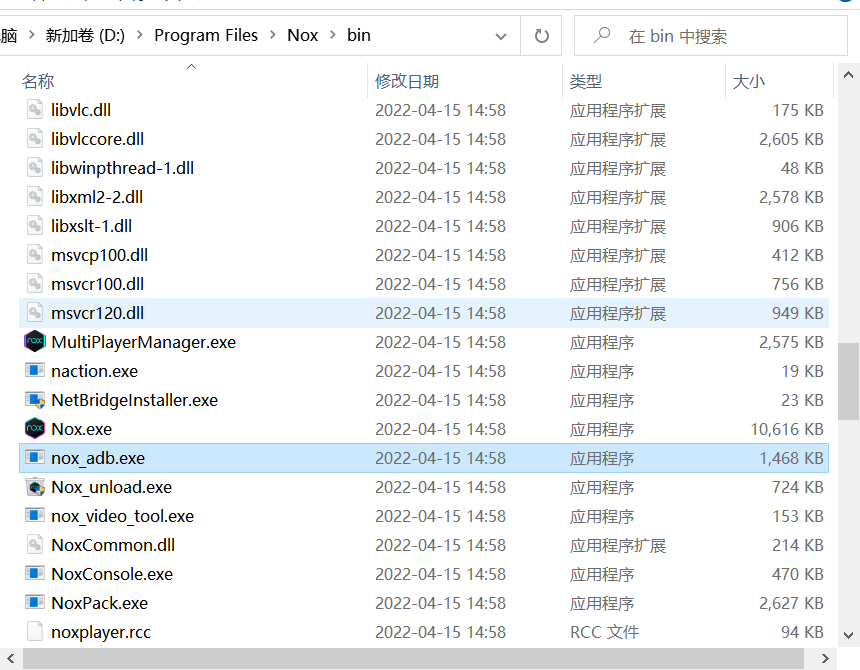Click the libvlccore.dll file icon
Screen dimensions: 860x670
click(35, 139)
